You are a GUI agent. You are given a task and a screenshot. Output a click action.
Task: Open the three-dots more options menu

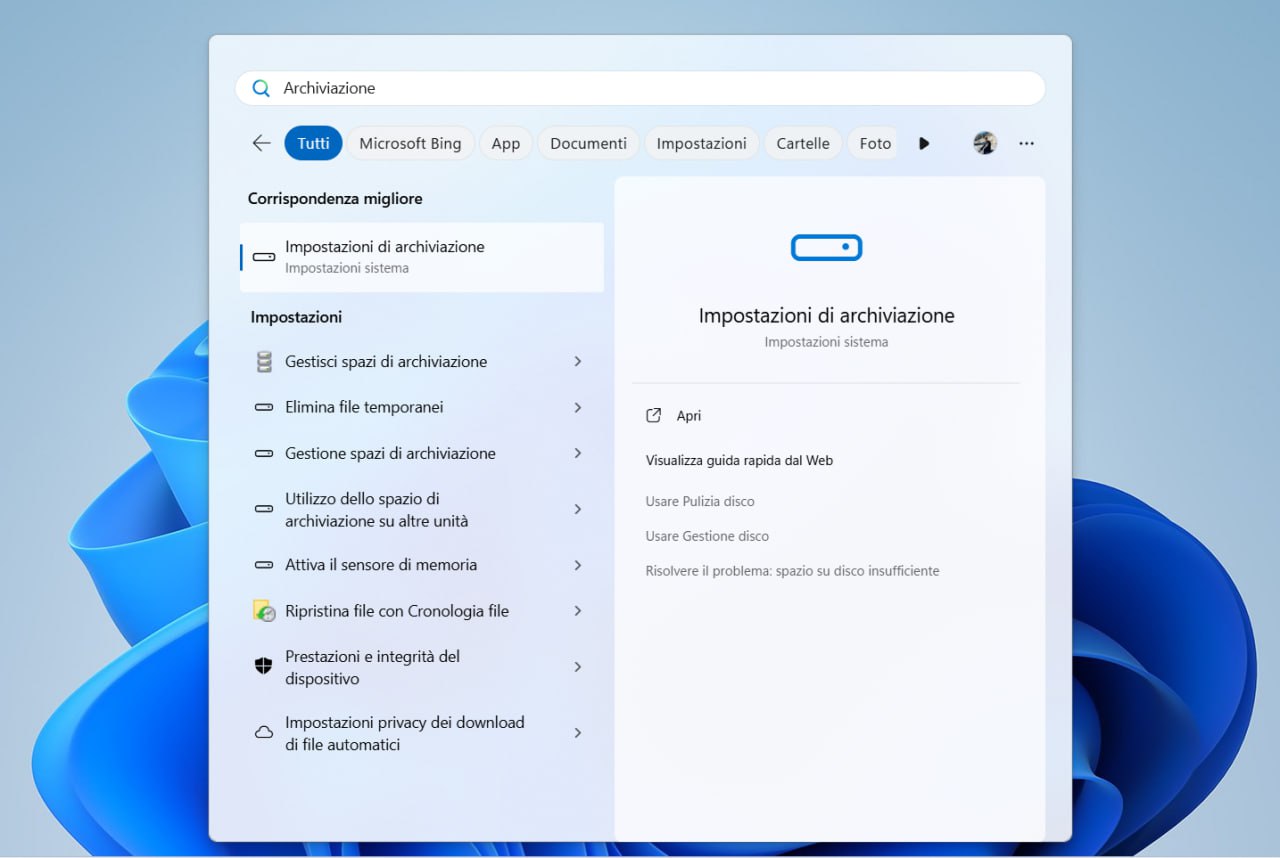point(1026,143)
